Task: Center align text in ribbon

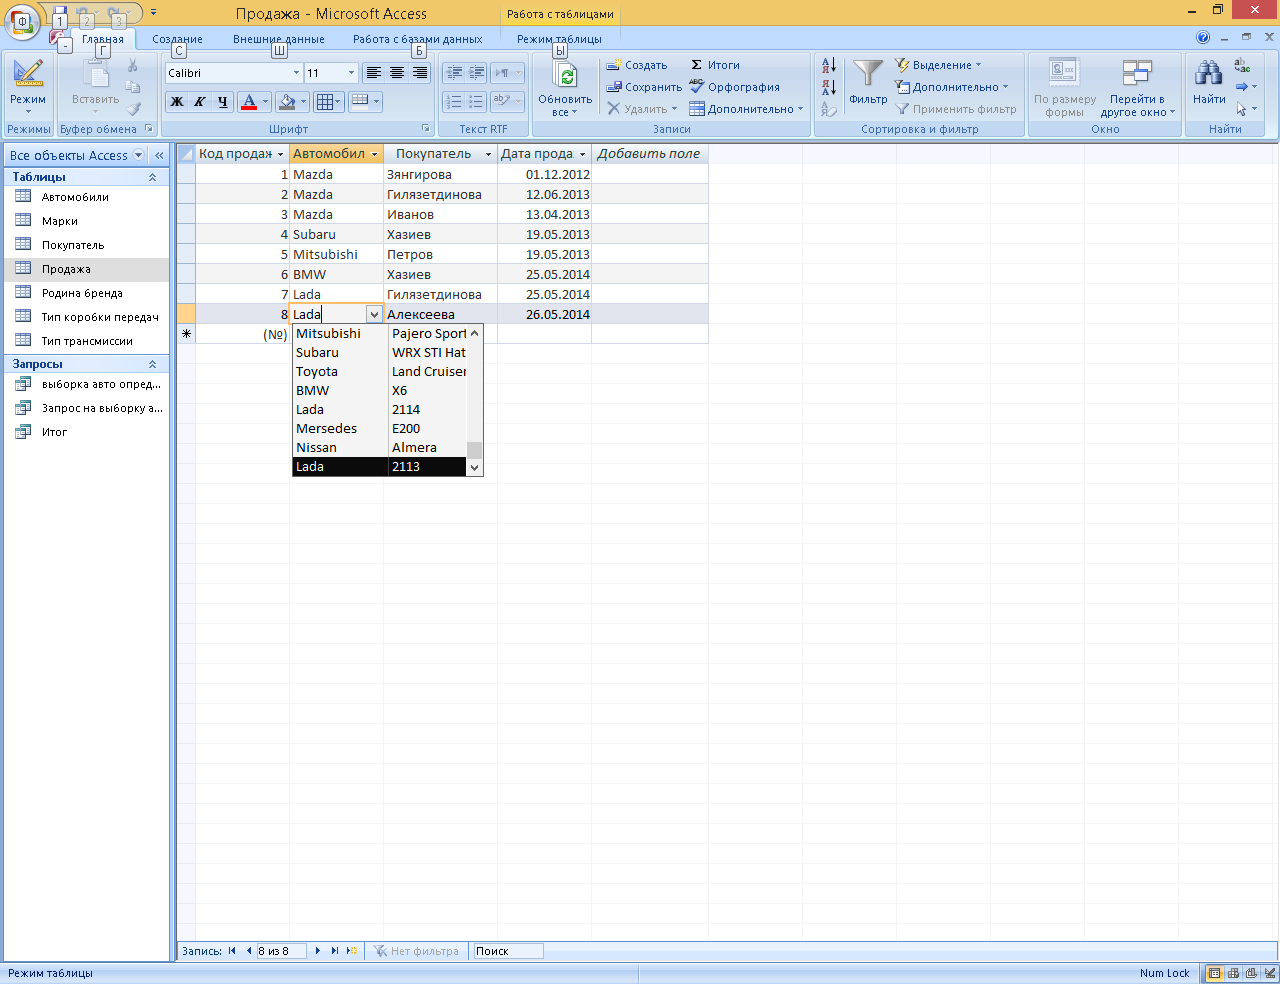Action: pos(397,73)
